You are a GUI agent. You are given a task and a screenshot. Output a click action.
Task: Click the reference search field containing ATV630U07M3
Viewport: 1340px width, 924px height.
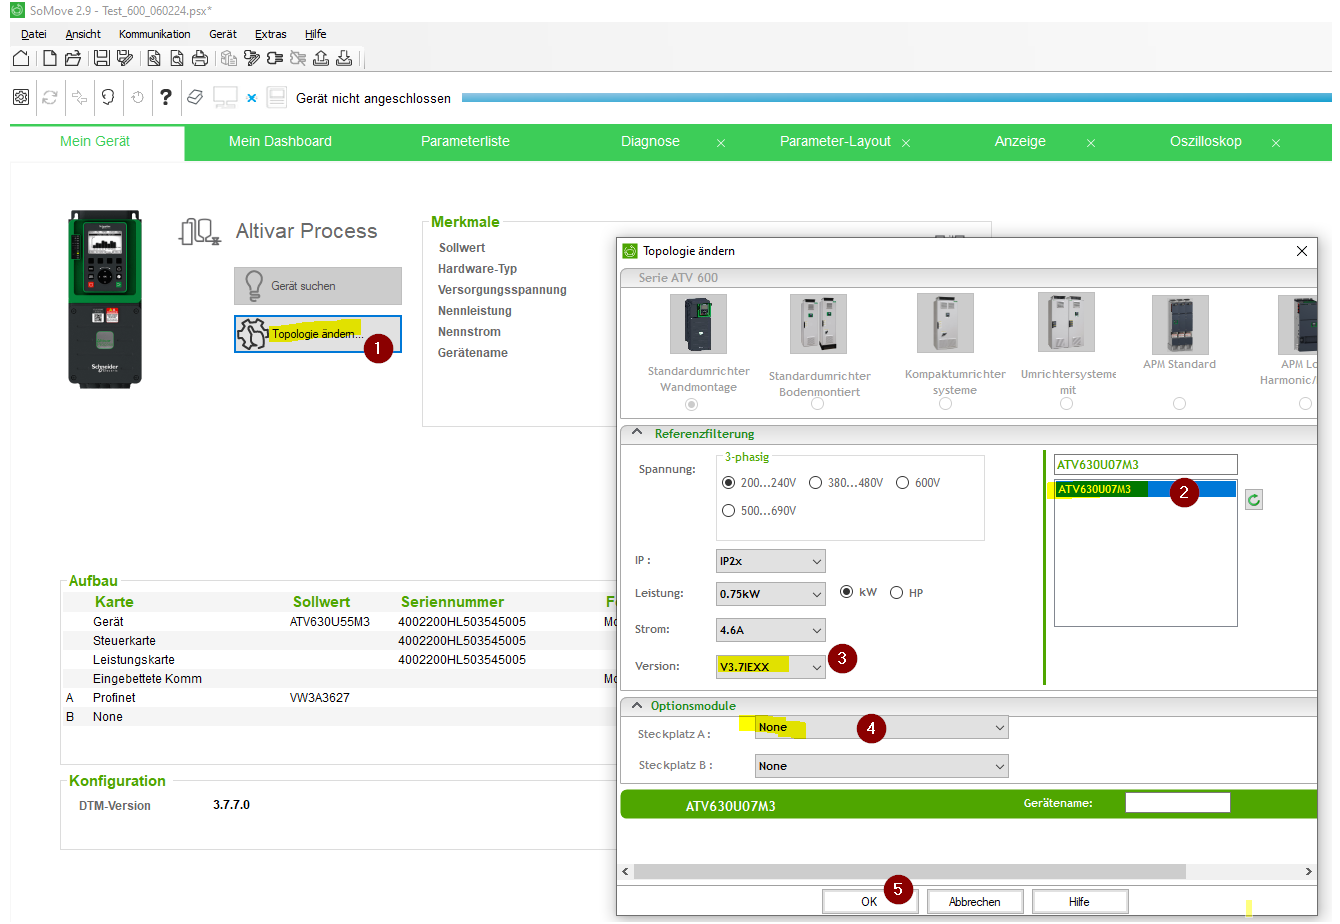point(1146,464)
